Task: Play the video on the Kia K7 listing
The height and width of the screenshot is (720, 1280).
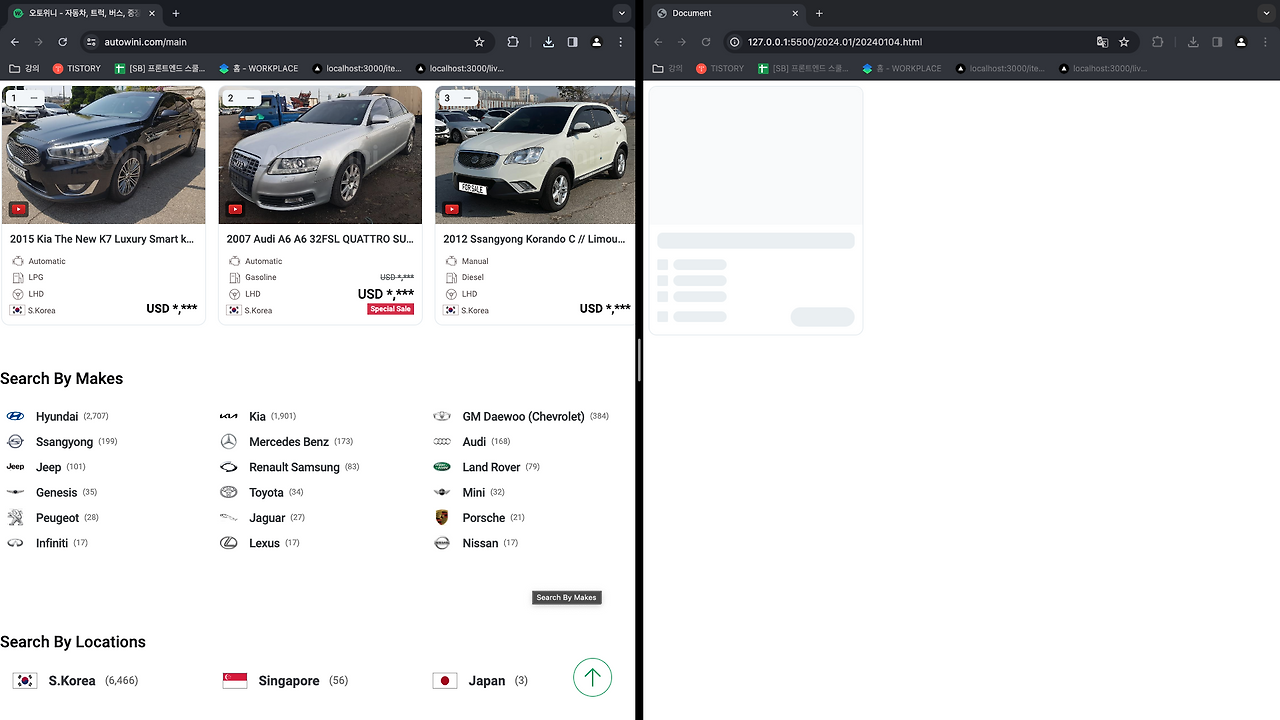Action: [x=18, y=208]
